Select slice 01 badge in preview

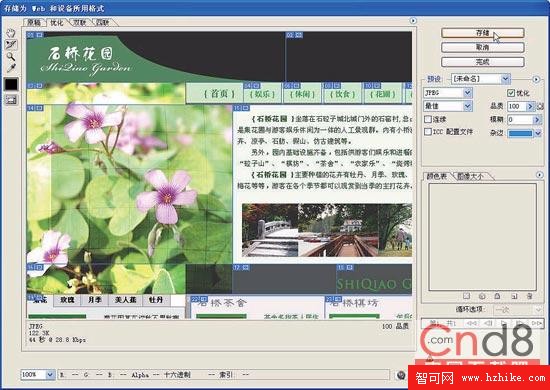pos(34,35)
